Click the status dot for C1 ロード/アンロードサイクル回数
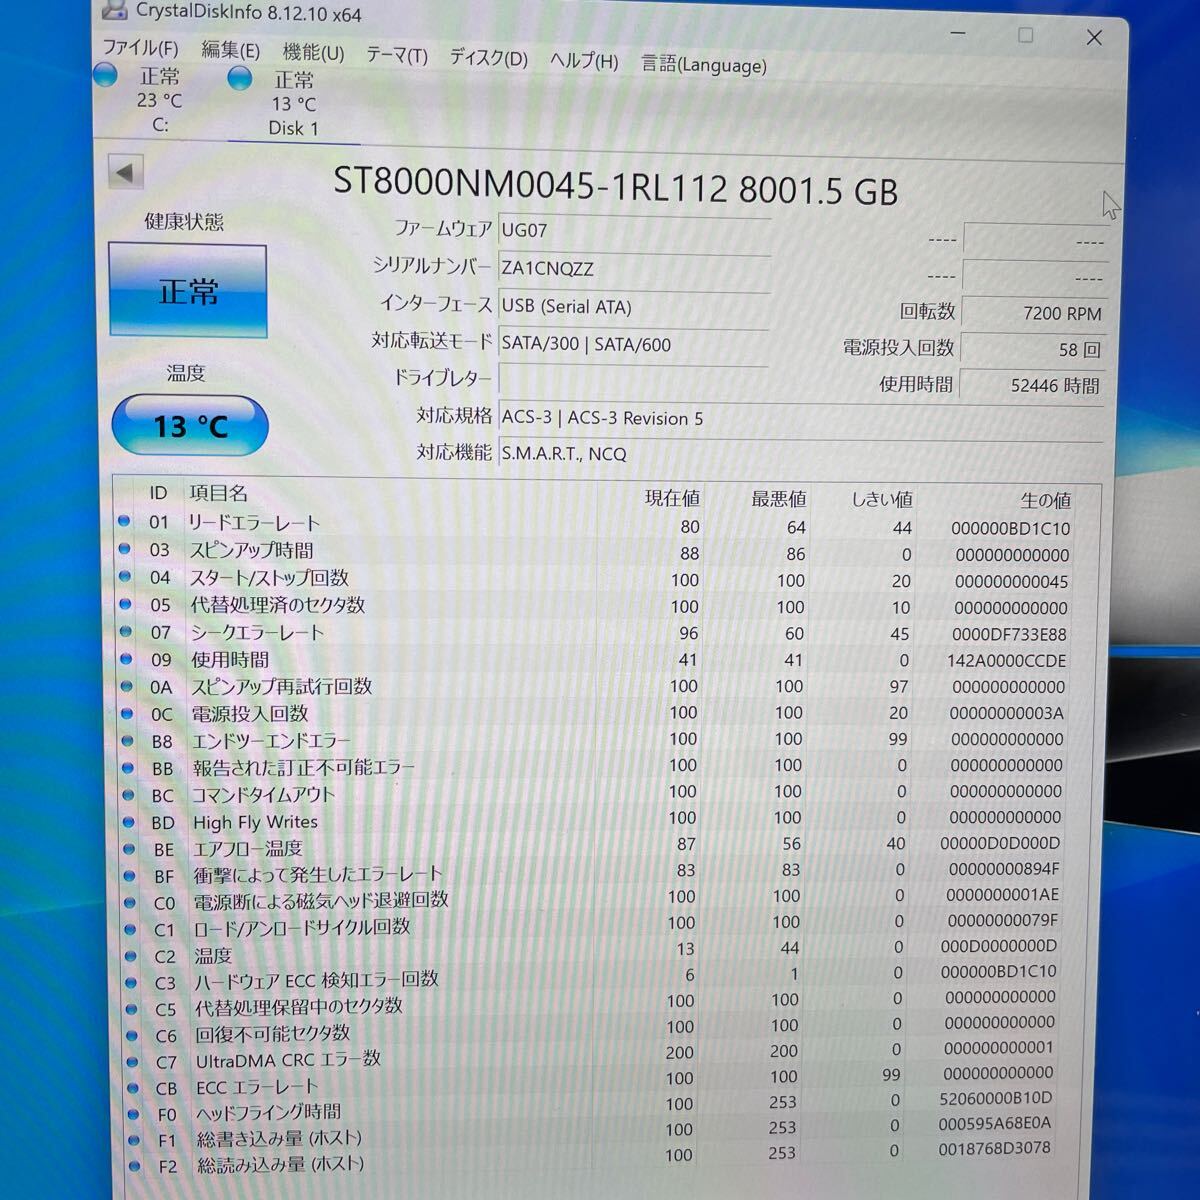This screenshot has height=1200, width=1200. click(130, 929)
